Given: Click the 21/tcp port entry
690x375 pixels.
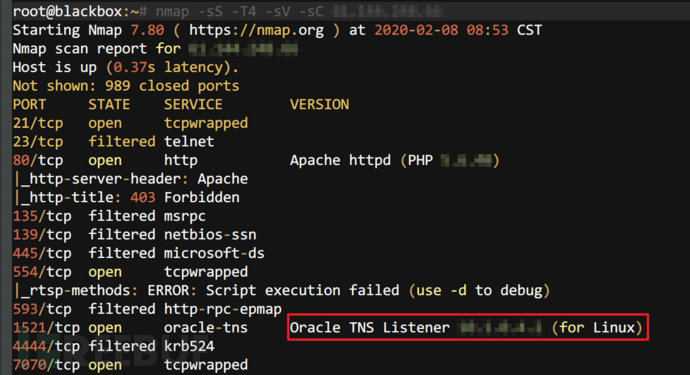Looking at the screenshot, I should pos(38,123).
